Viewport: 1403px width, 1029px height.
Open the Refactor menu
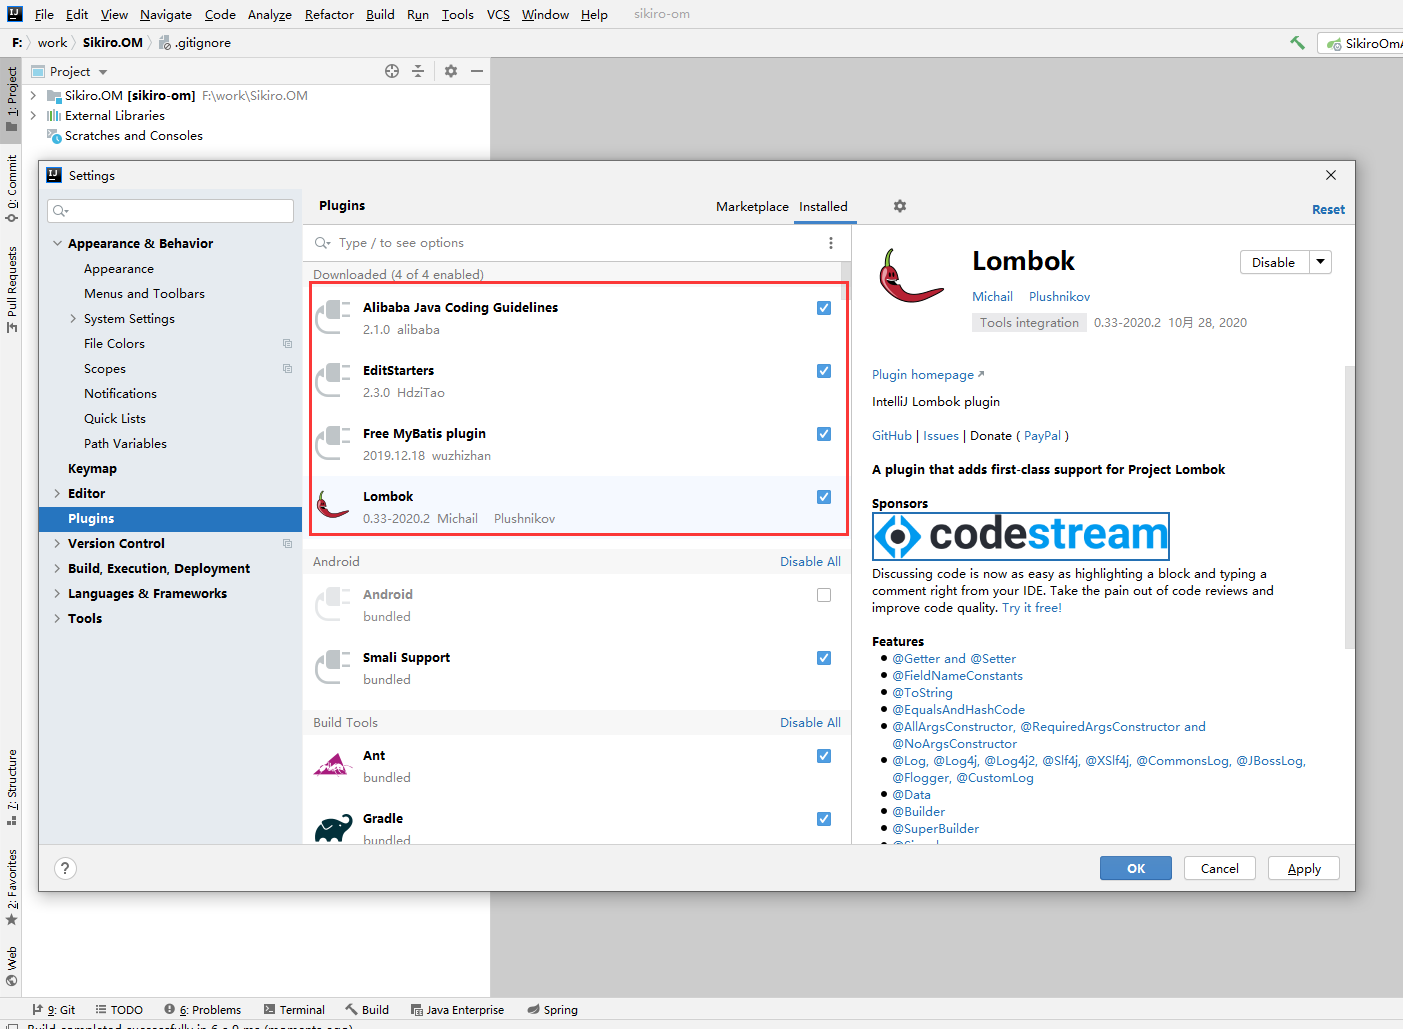[329, 14]
